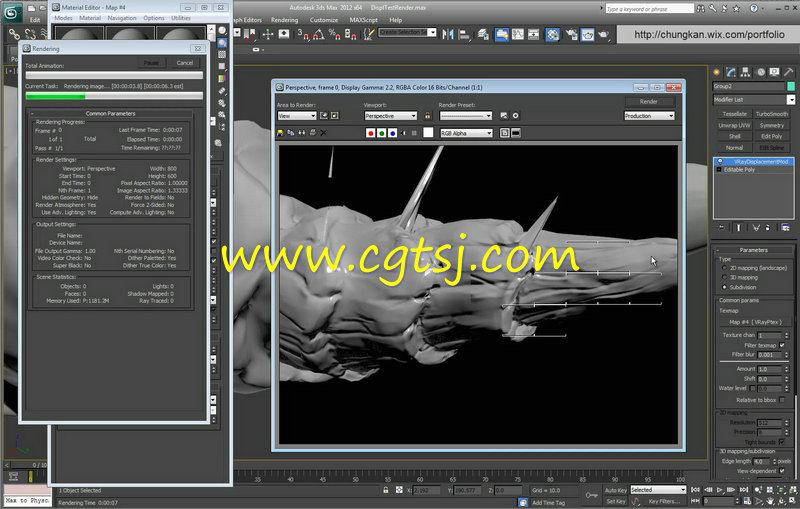Toggle View-dependent checkbox
The image size is (800, 509).
(782, 471)
